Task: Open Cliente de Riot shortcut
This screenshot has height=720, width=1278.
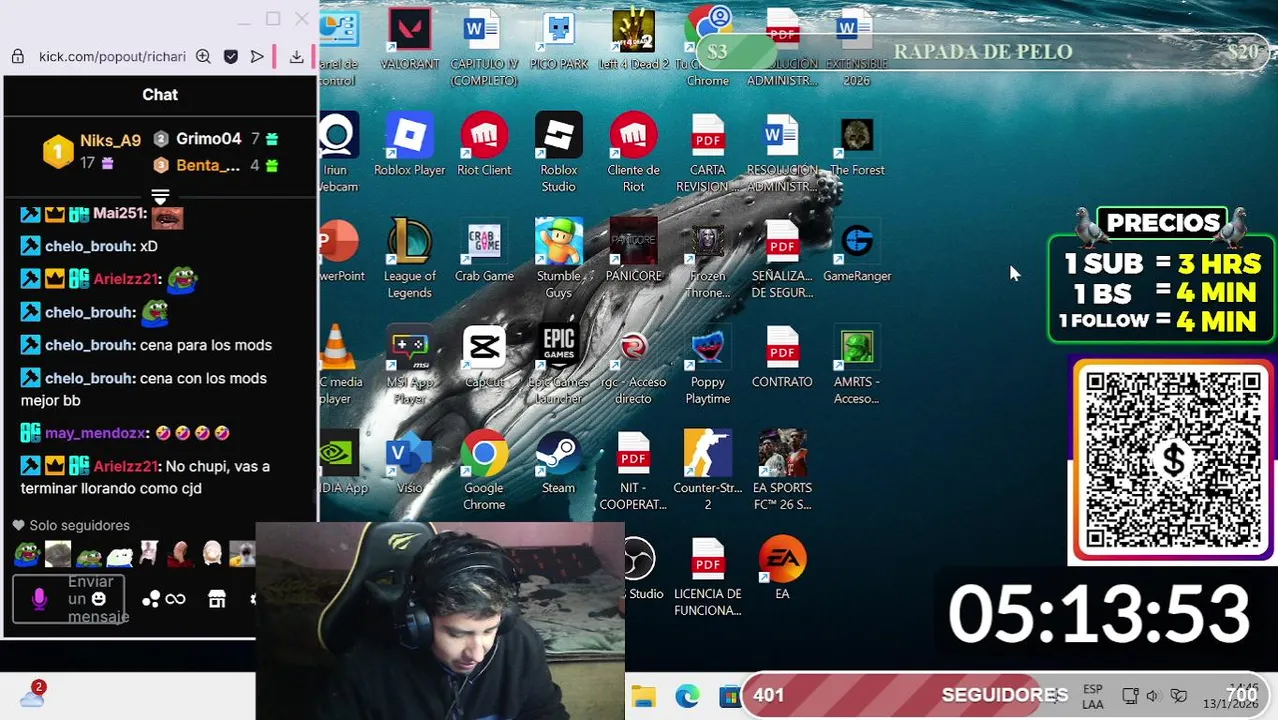Action: click(x=633, y=154)
